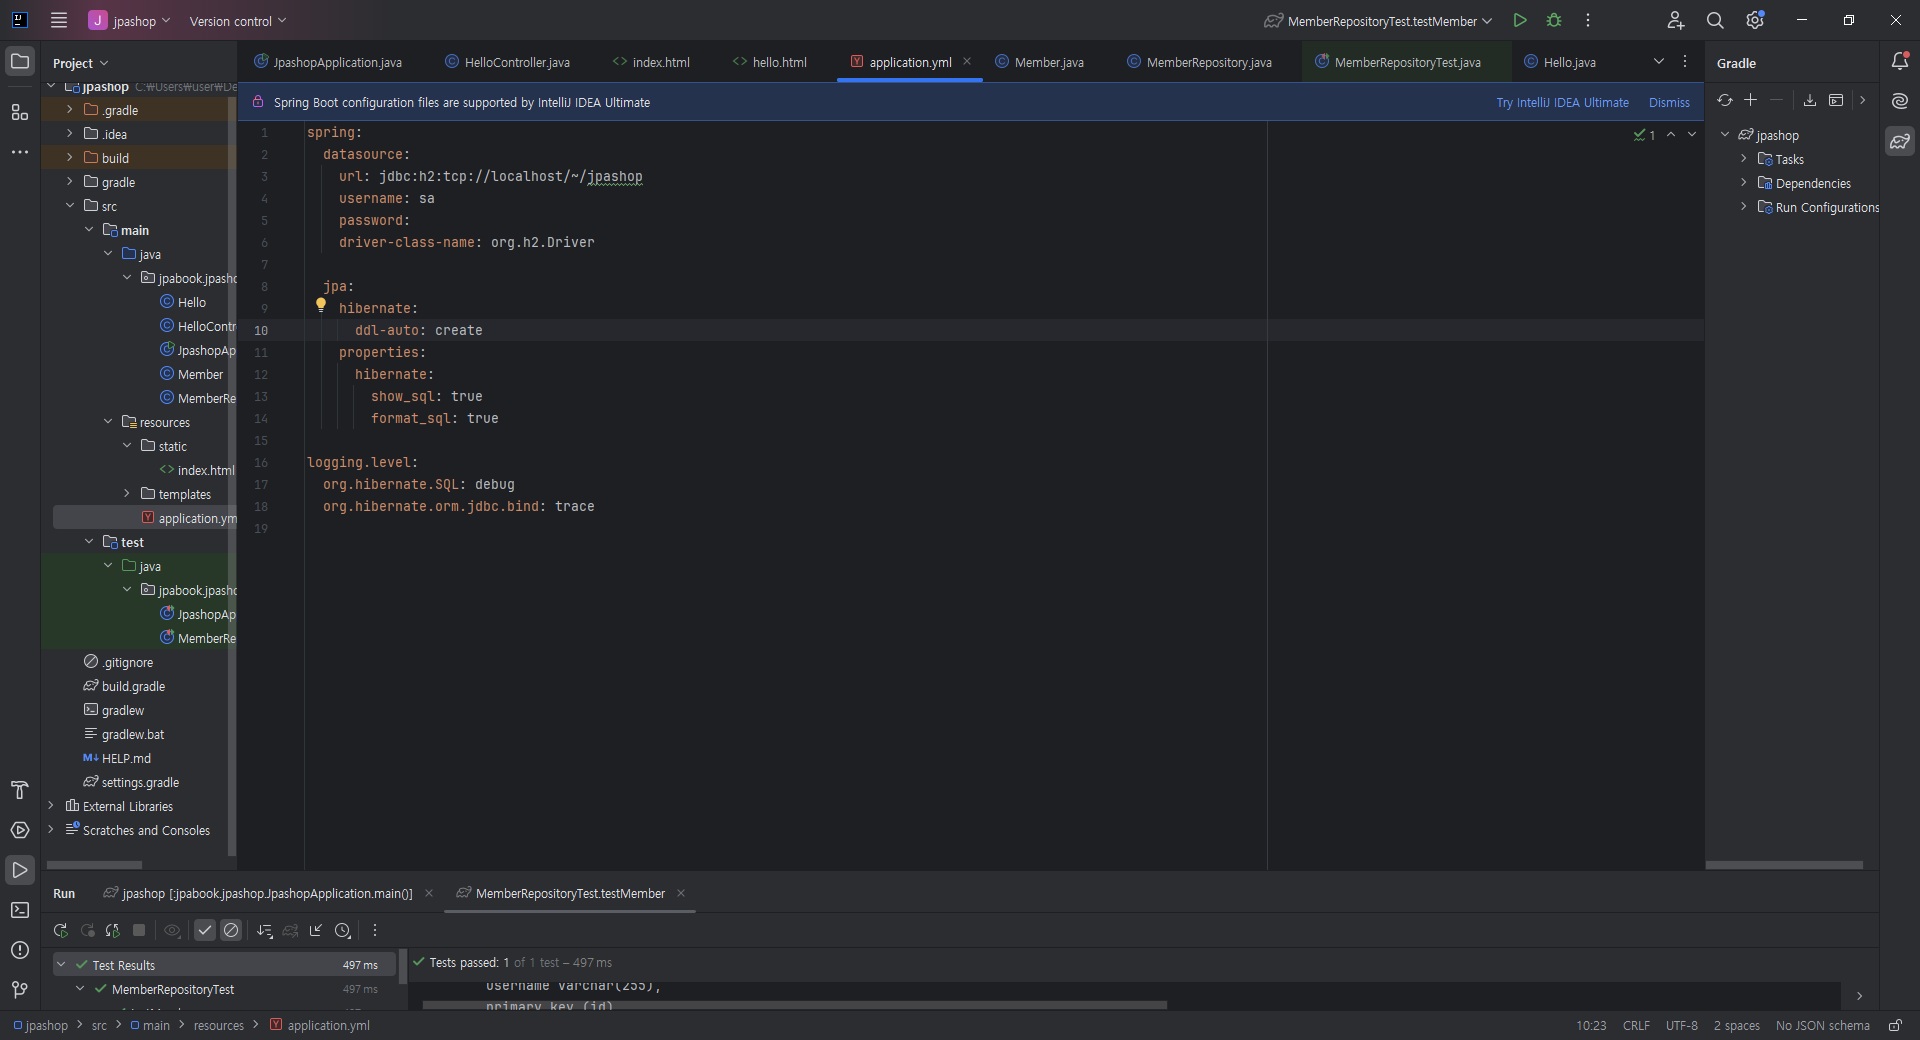Download sources in Gradle panel
1920x1040 pixels.
[1810, 100]
